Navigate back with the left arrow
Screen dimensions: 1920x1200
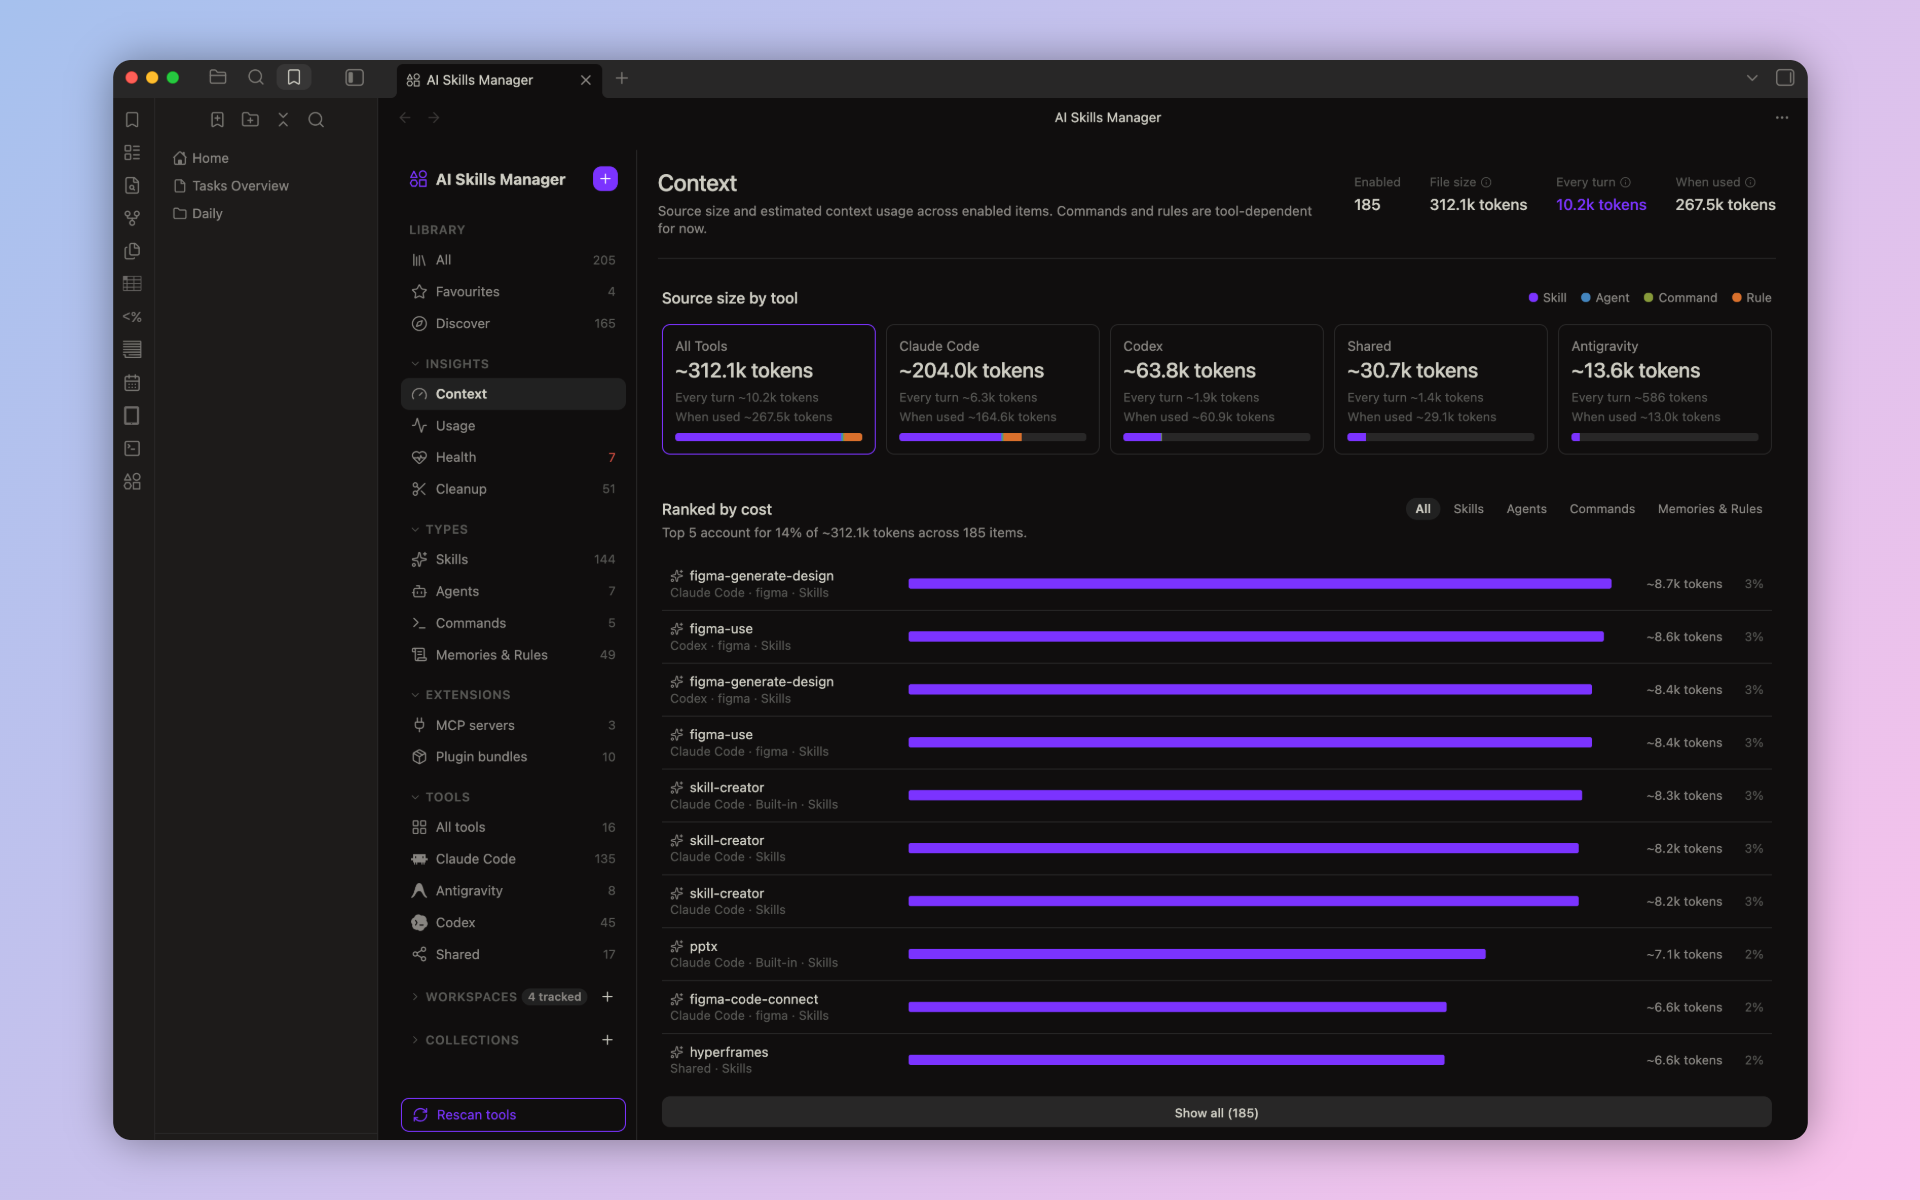tap(405, 118)
